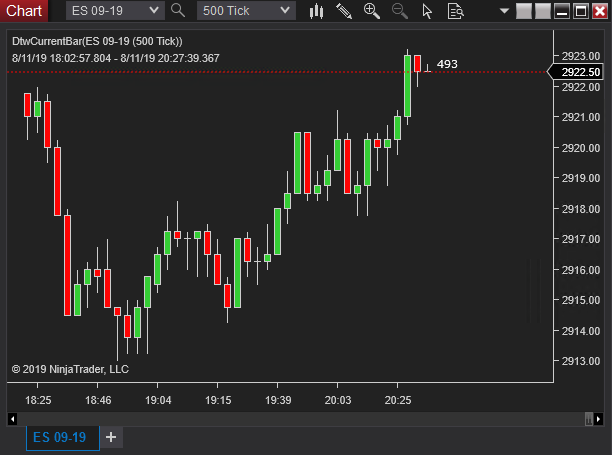Viewport: 612px width, 455px height.
Task: Open the ES 09-19 instrument dropdown
Action: [115, 11]
